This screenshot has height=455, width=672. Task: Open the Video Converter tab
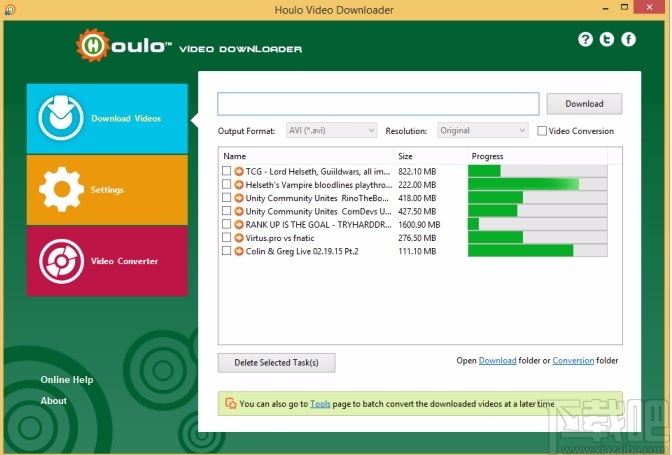pos(107,261)
